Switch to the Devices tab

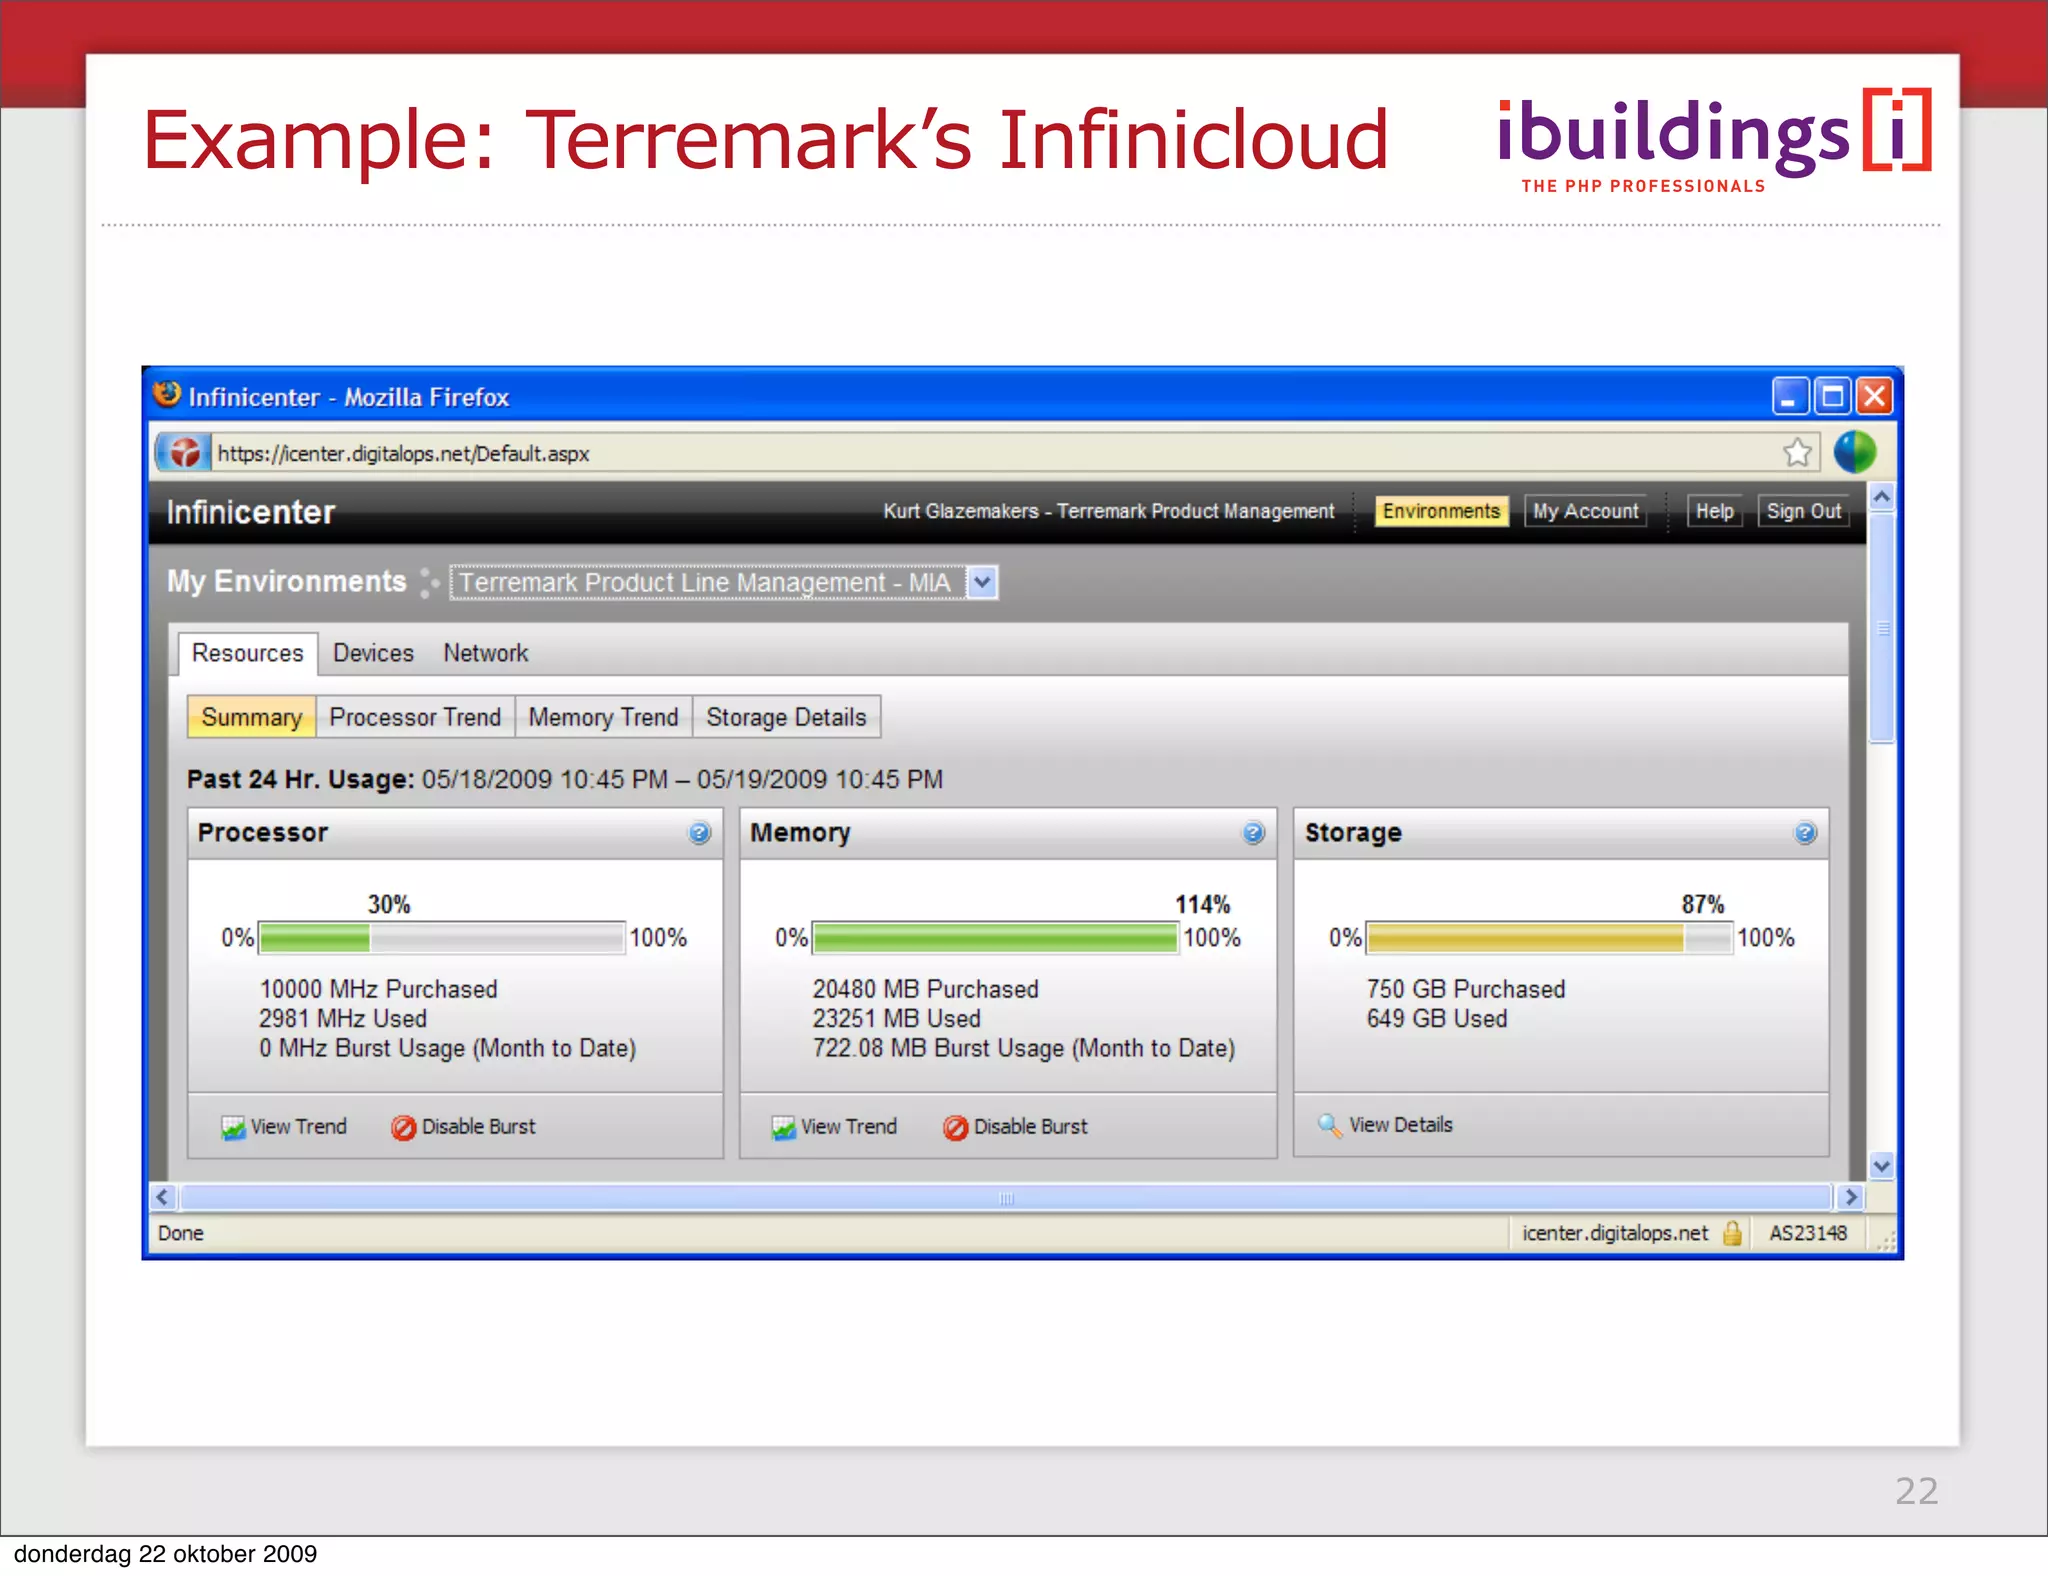tap(373, 653)
